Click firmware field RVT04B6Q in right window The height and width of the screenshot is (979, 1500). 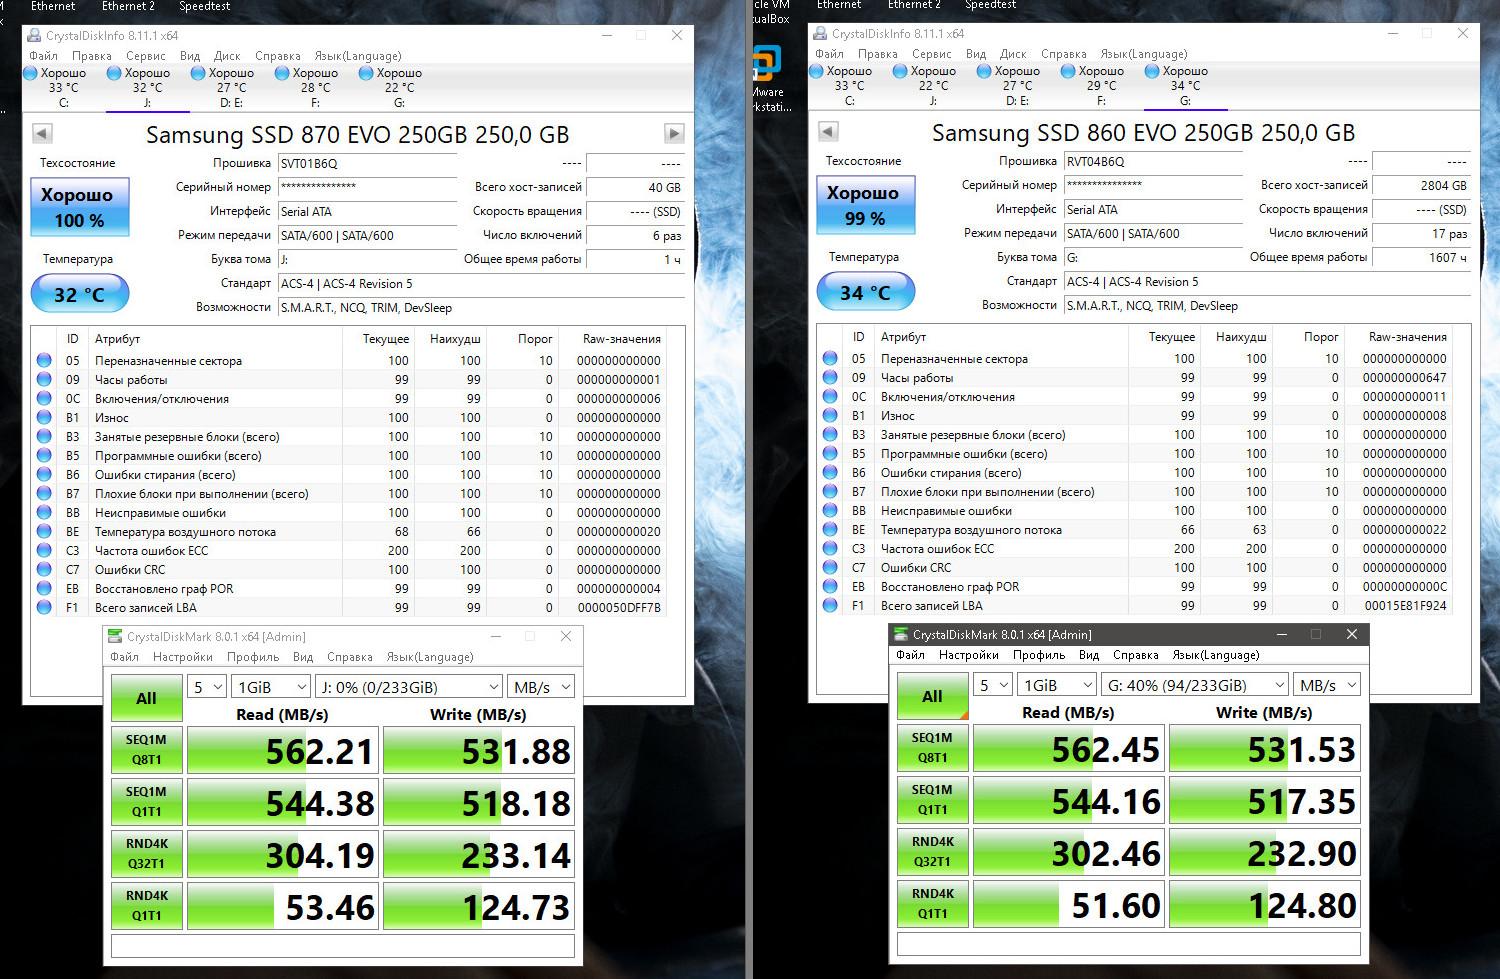tap(1152, 162)
